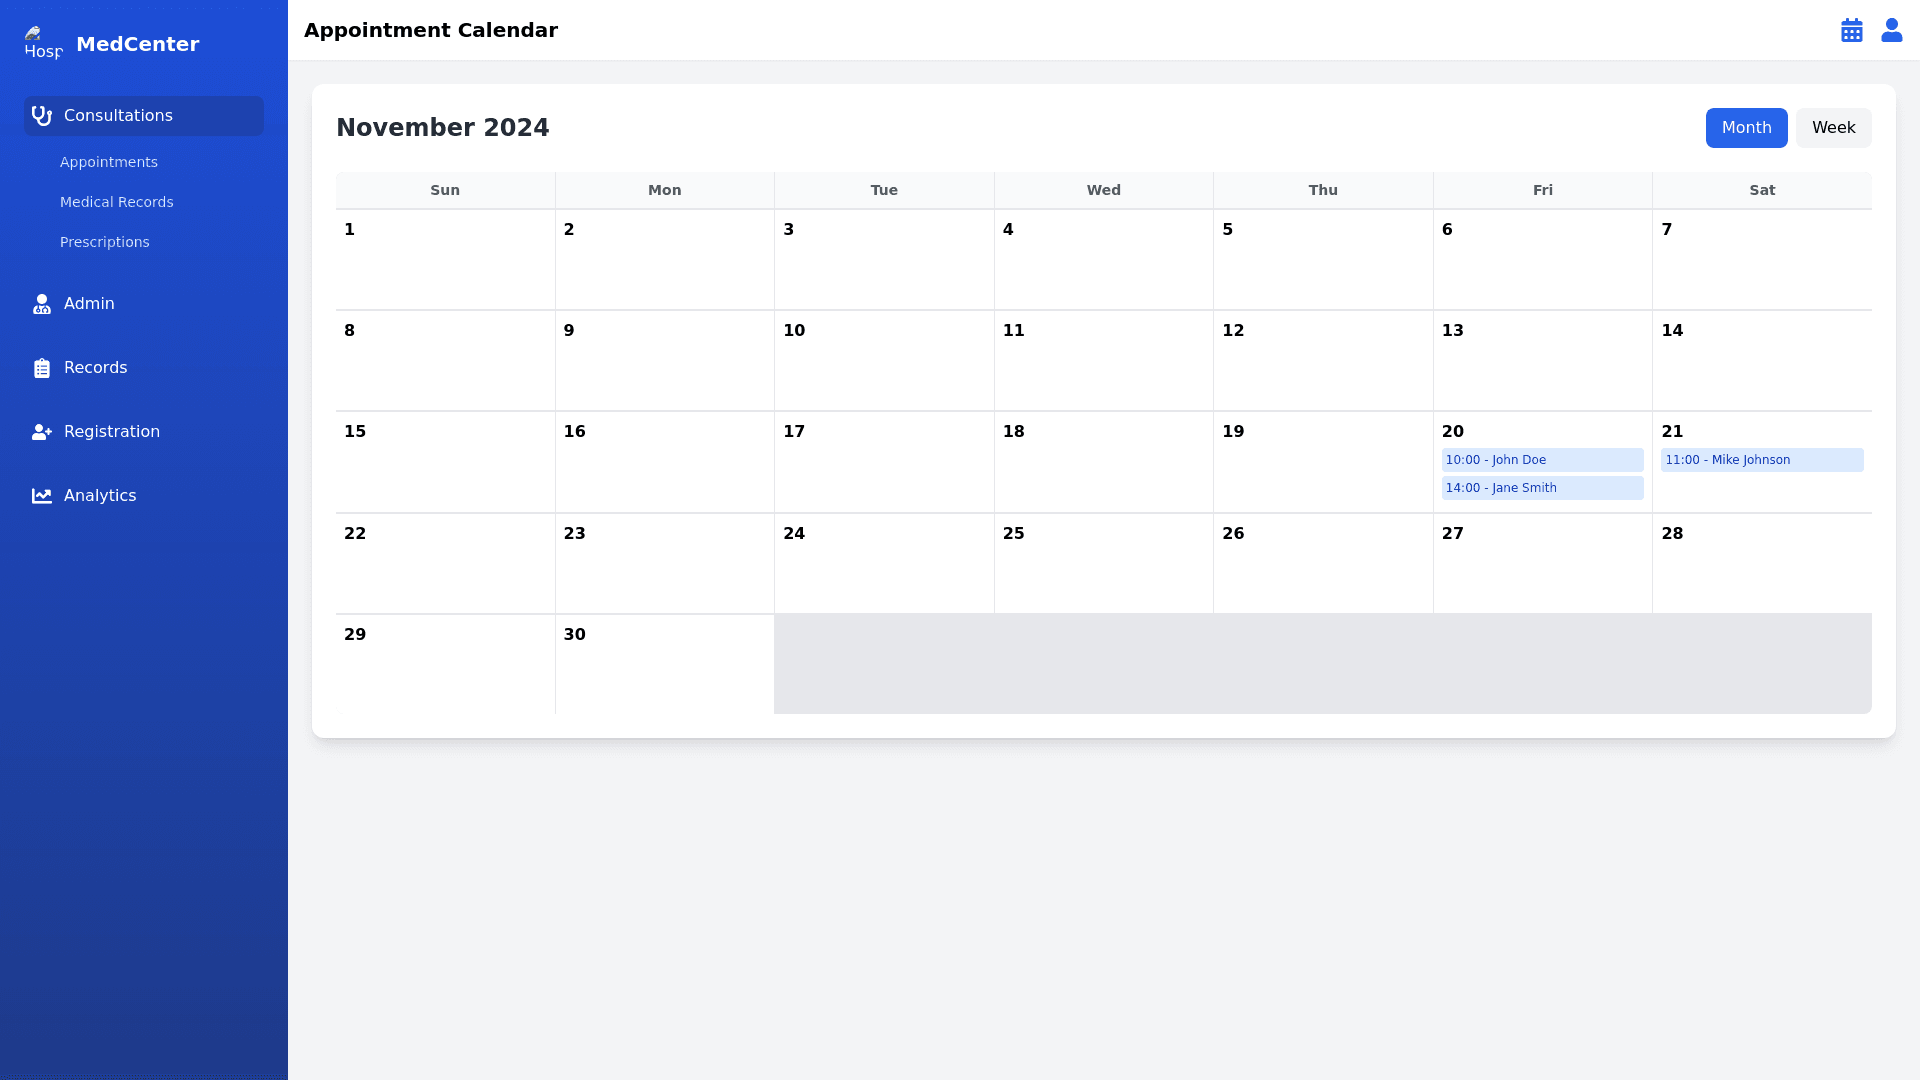Screen dimensions: 1920x1080
Task: Open Medical Records submenu item
Action: (117, 202)
